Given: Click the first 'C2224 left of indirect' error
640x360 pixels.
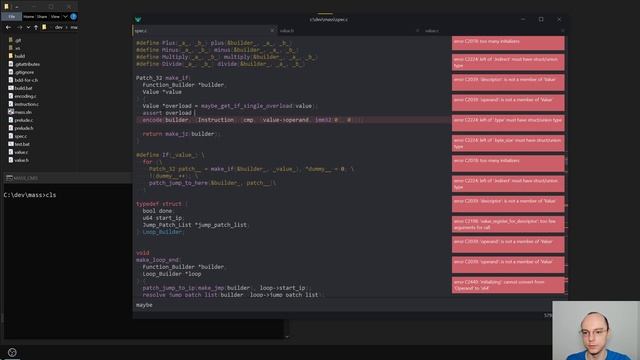Looking at the screenshot, I should (x=508, y=62).
